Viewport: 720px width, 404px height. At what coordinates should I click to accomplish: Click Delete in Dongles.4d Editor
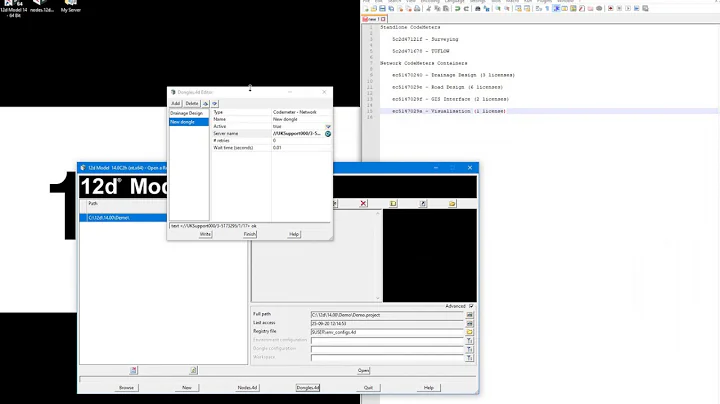(x=192, y=104)
